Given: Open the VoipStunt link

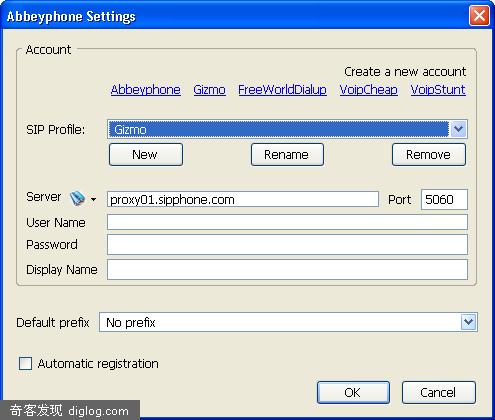Looking at the screenshot, I should [x=438, y=90].
